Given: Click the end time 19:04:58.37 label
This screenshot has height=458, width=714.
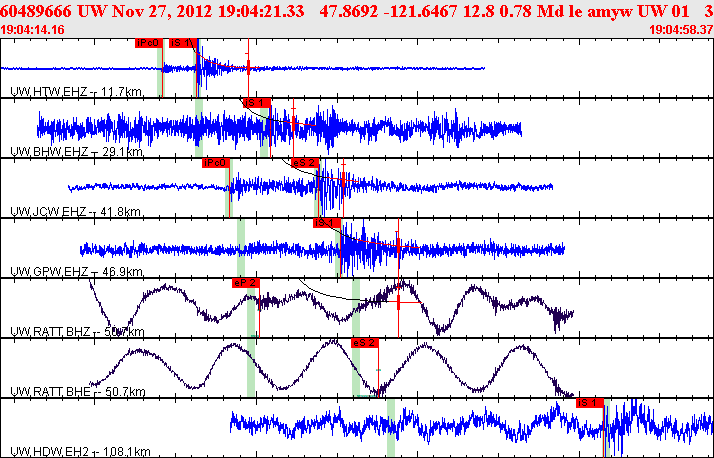Looking at the screenshot, I should (x=681, y=30).
